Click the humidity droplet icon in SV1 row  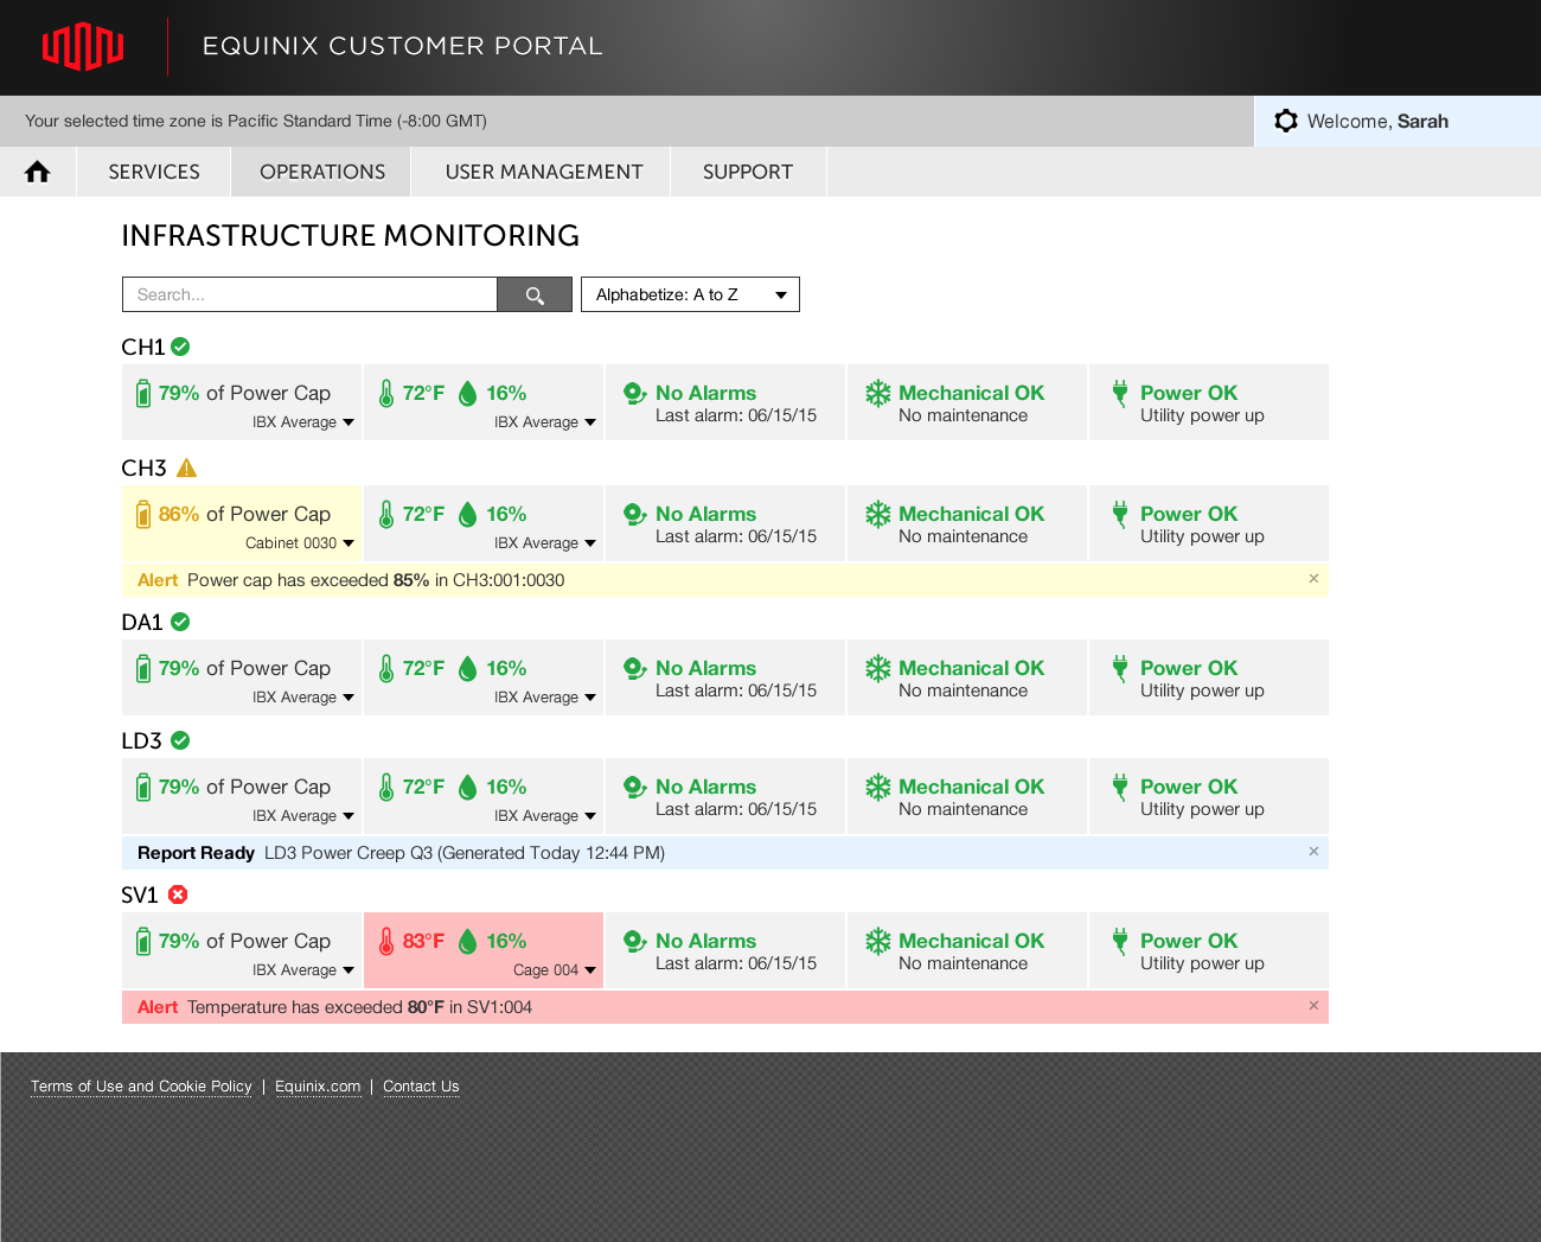click(x=467, y=941)
